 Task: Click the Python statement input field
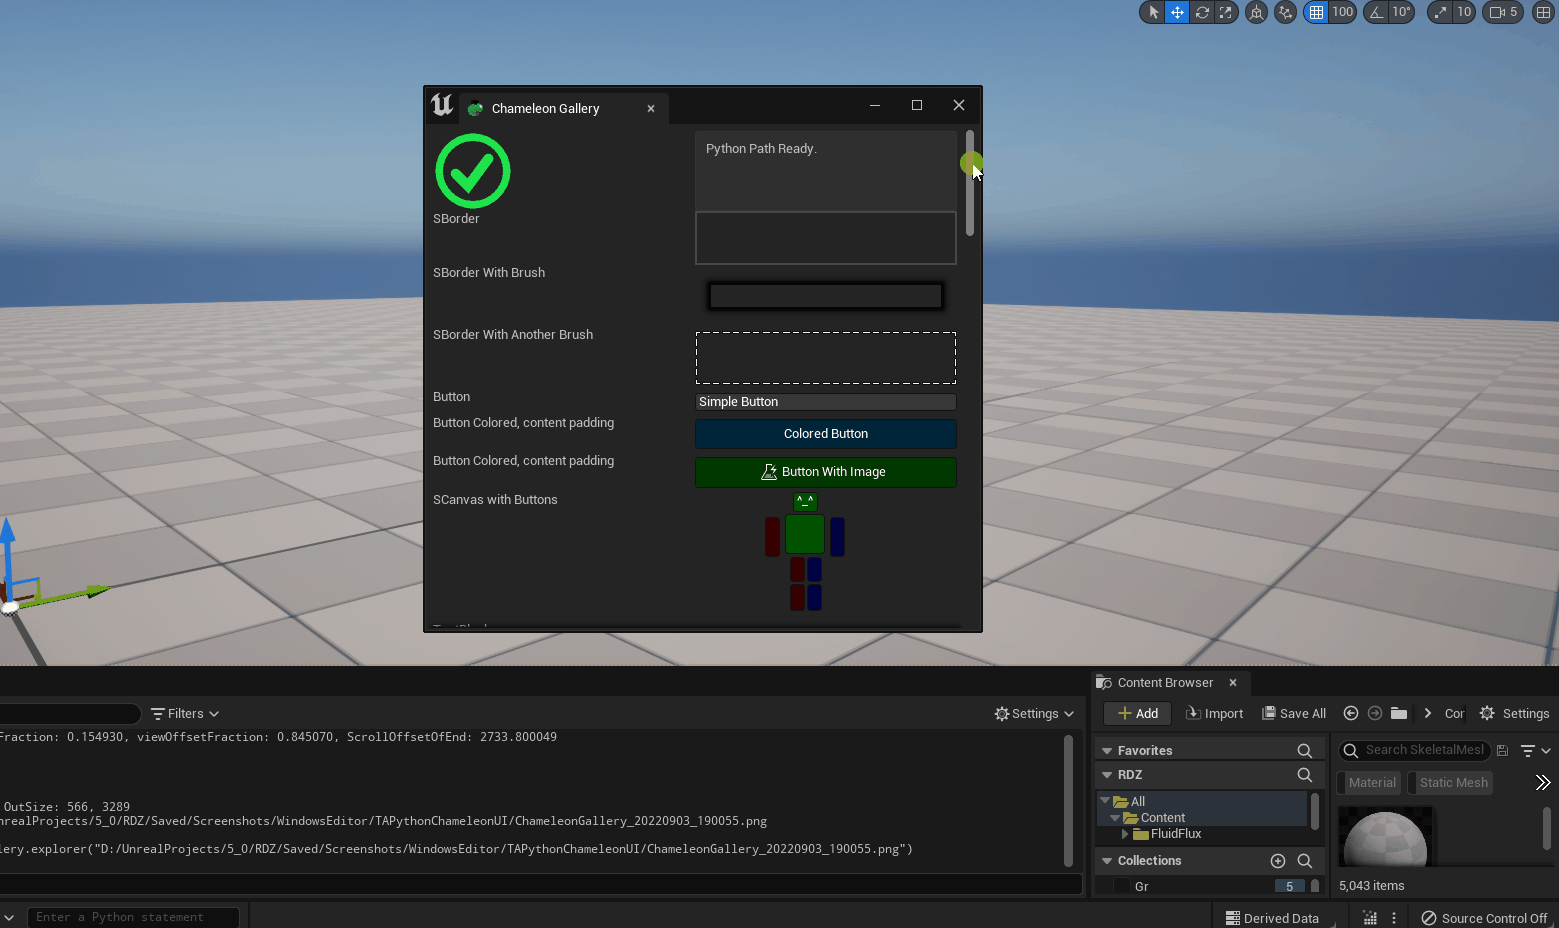(x=135, y=917)
